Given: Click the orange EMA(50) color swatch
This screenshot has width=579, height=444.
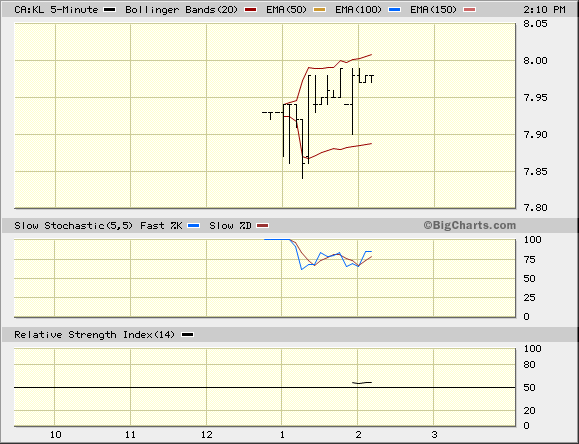Looking at the screenshot, I should click(x=319, y=10).
